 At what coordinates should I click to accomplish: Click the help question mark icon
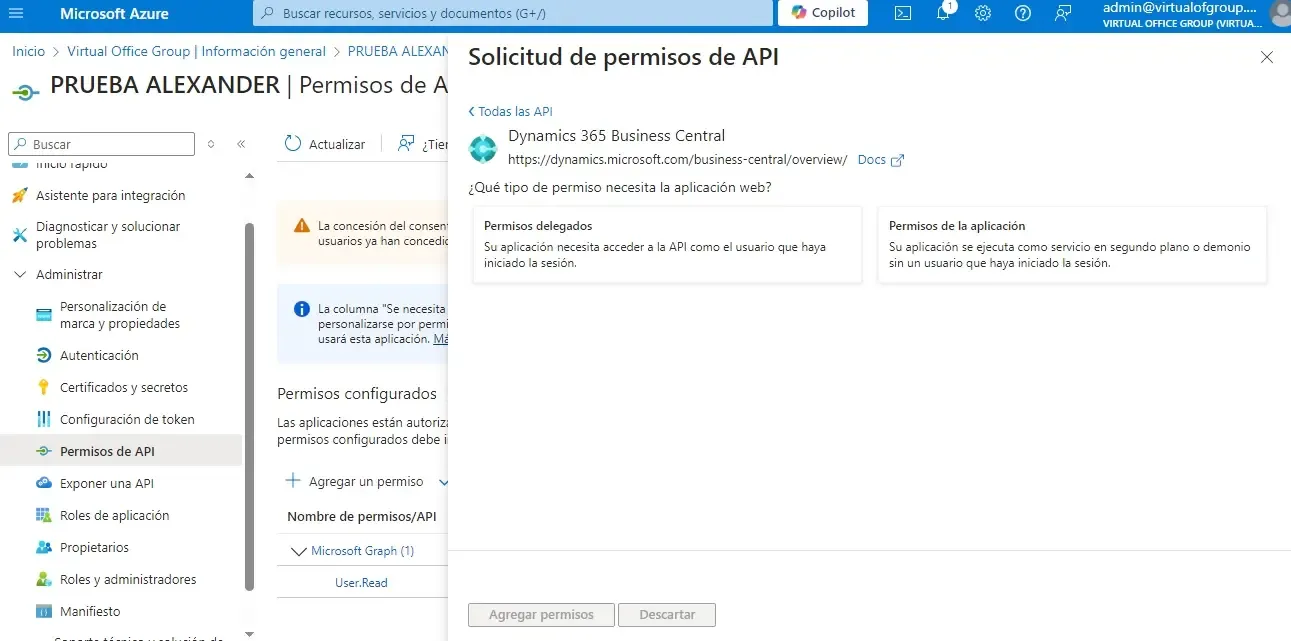click(x=1022, y=13)
